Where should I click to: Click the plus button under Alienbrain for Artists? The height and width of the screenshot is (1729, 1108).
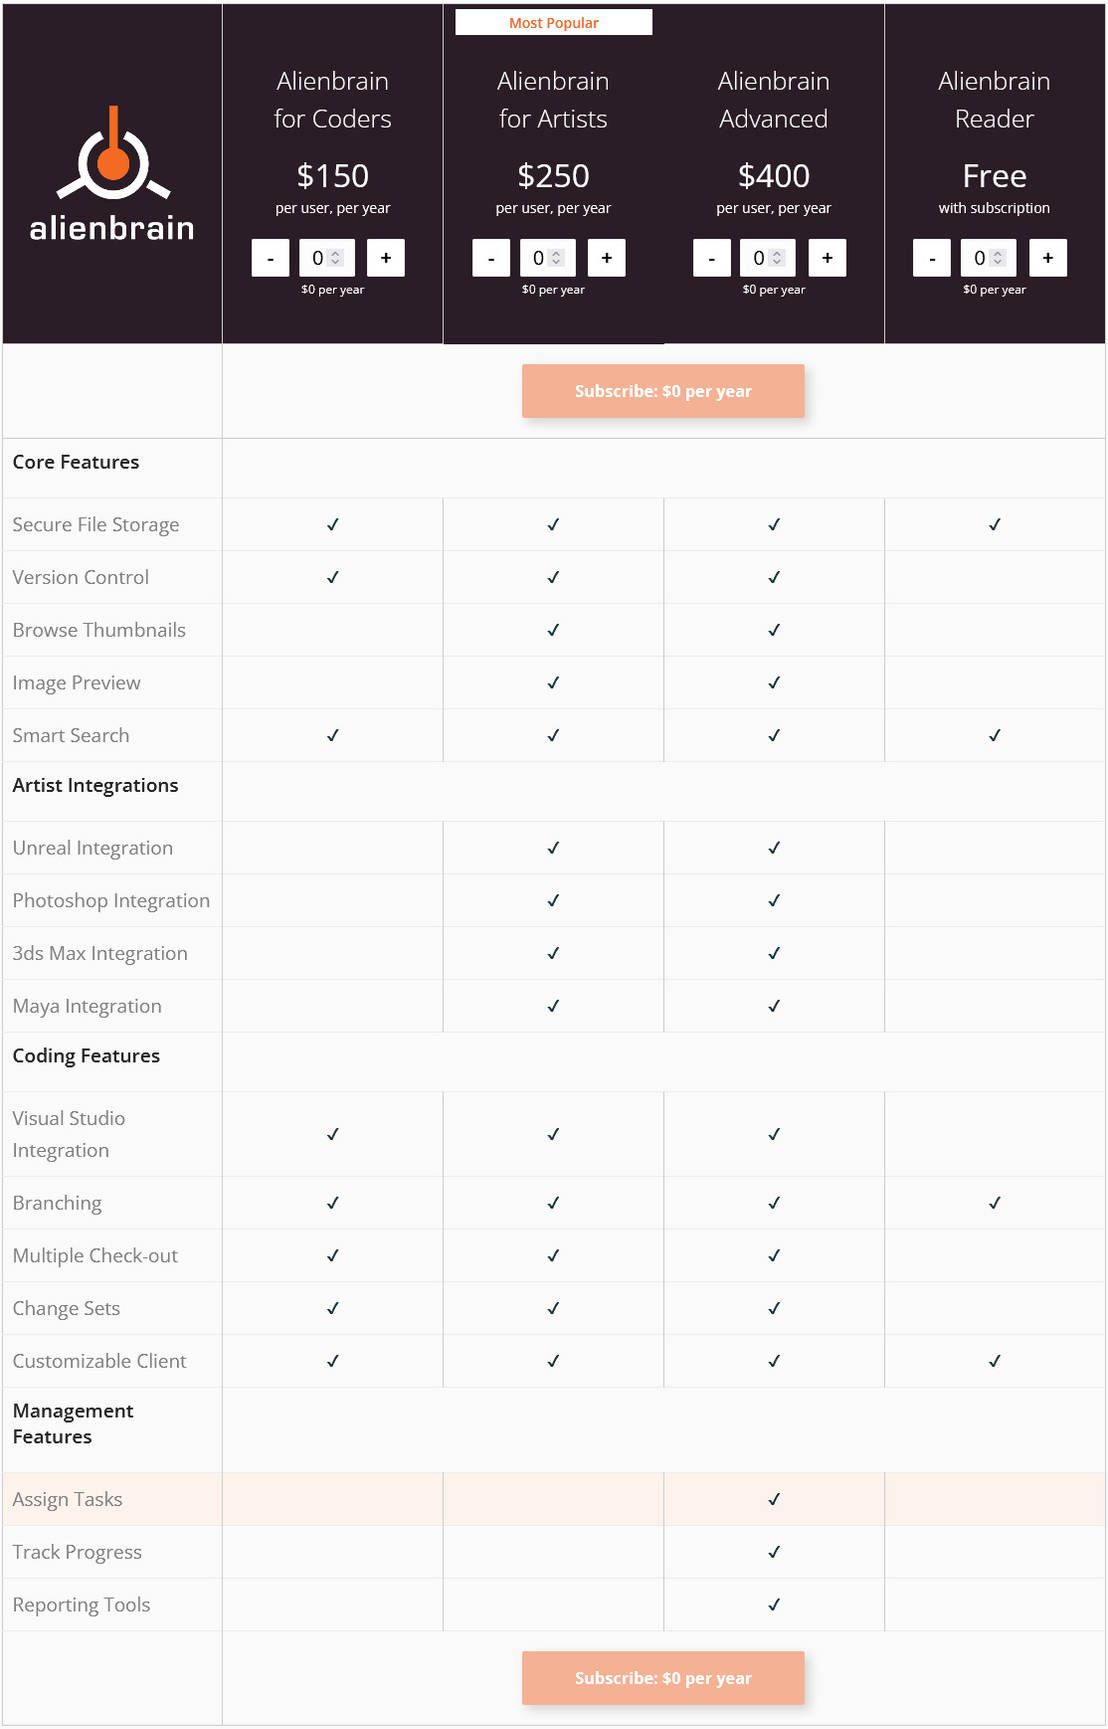(x=607, y=257)
